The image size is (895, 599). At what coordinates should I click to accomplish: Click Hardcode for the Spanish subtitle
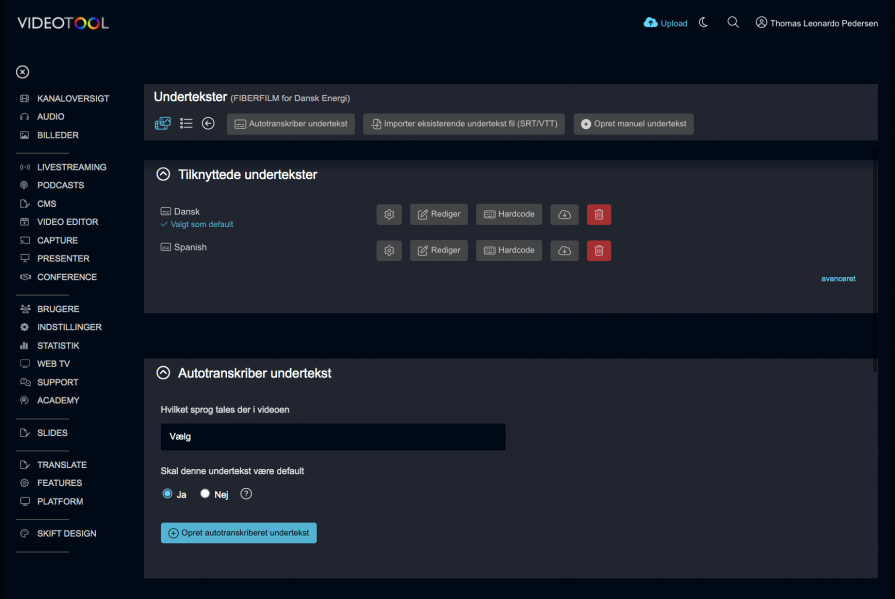pos(508,250)
